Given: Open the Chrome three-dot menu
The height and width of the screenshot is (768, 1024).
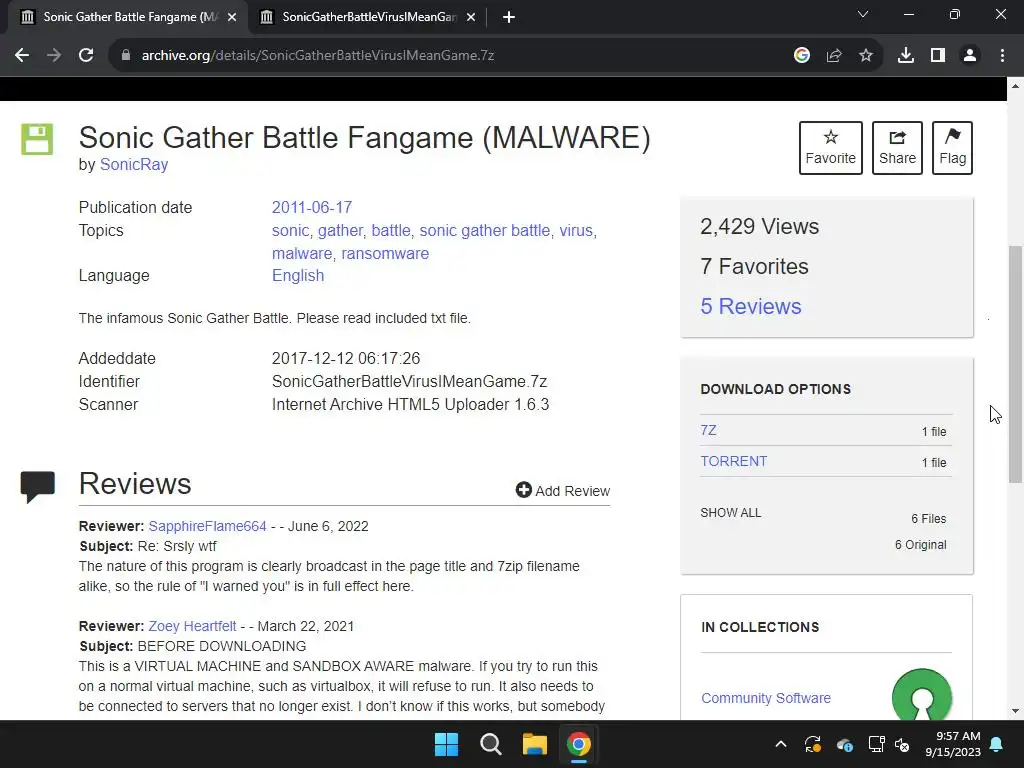Looking at the screenshot, I should click(1002, 56).
